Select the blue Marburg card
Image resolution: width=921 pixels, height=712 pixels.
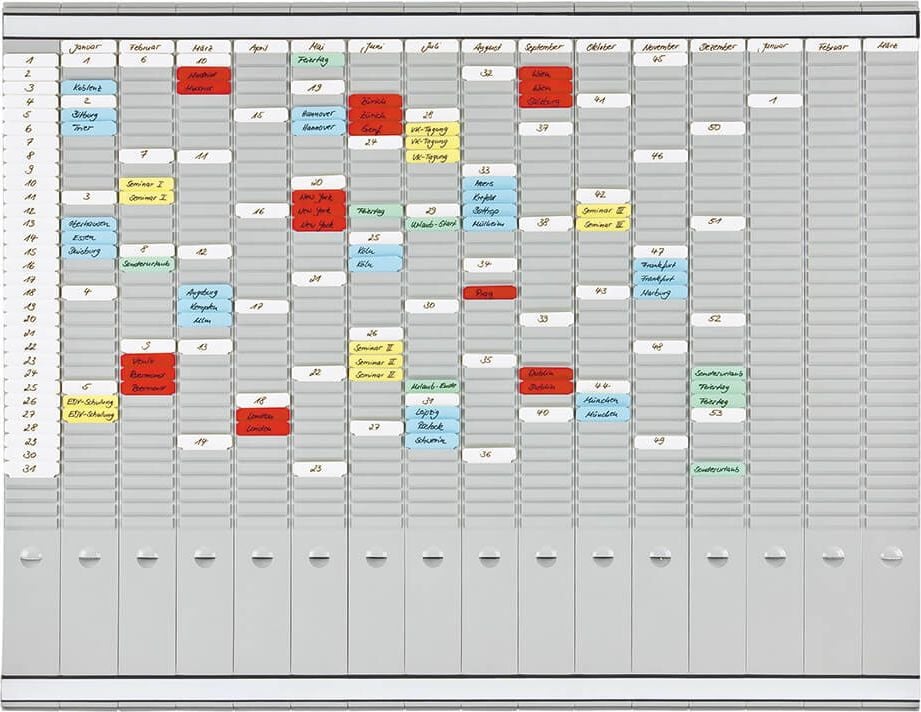(x=660, y=292)
